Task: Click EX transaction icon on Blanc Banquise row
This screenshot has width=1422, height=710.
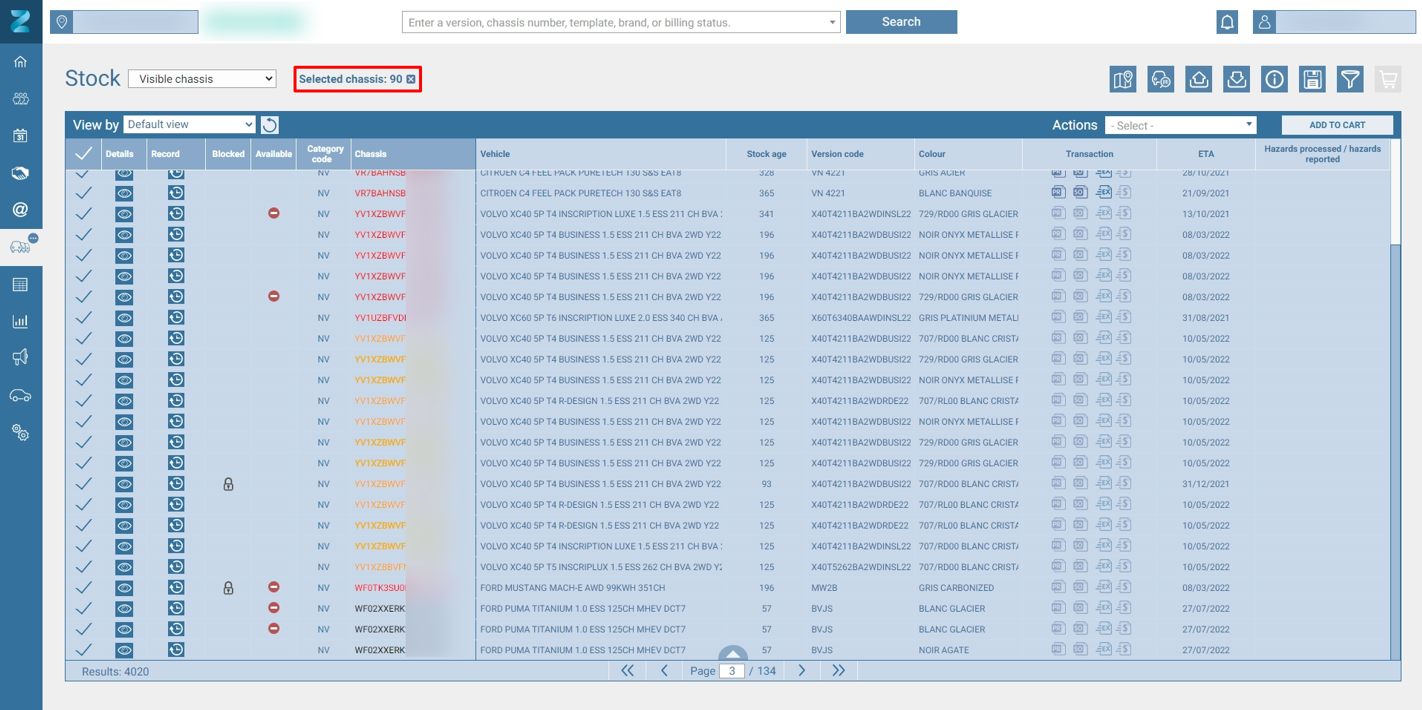Action: tap(1104, 192)
